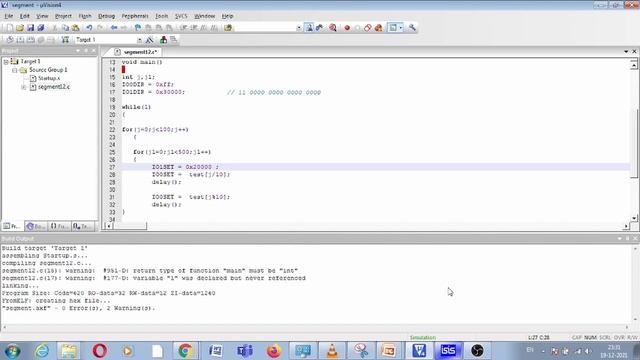Open the File menu

[x=9, y=16]
